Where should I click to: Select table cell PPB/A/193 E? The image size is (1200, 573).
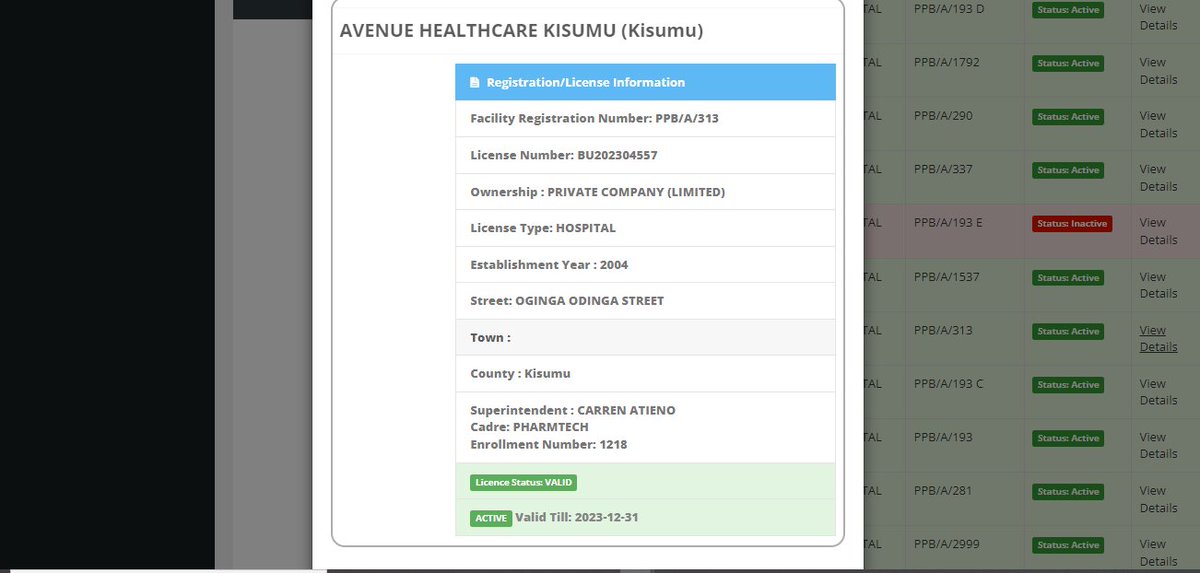(949, 223)
